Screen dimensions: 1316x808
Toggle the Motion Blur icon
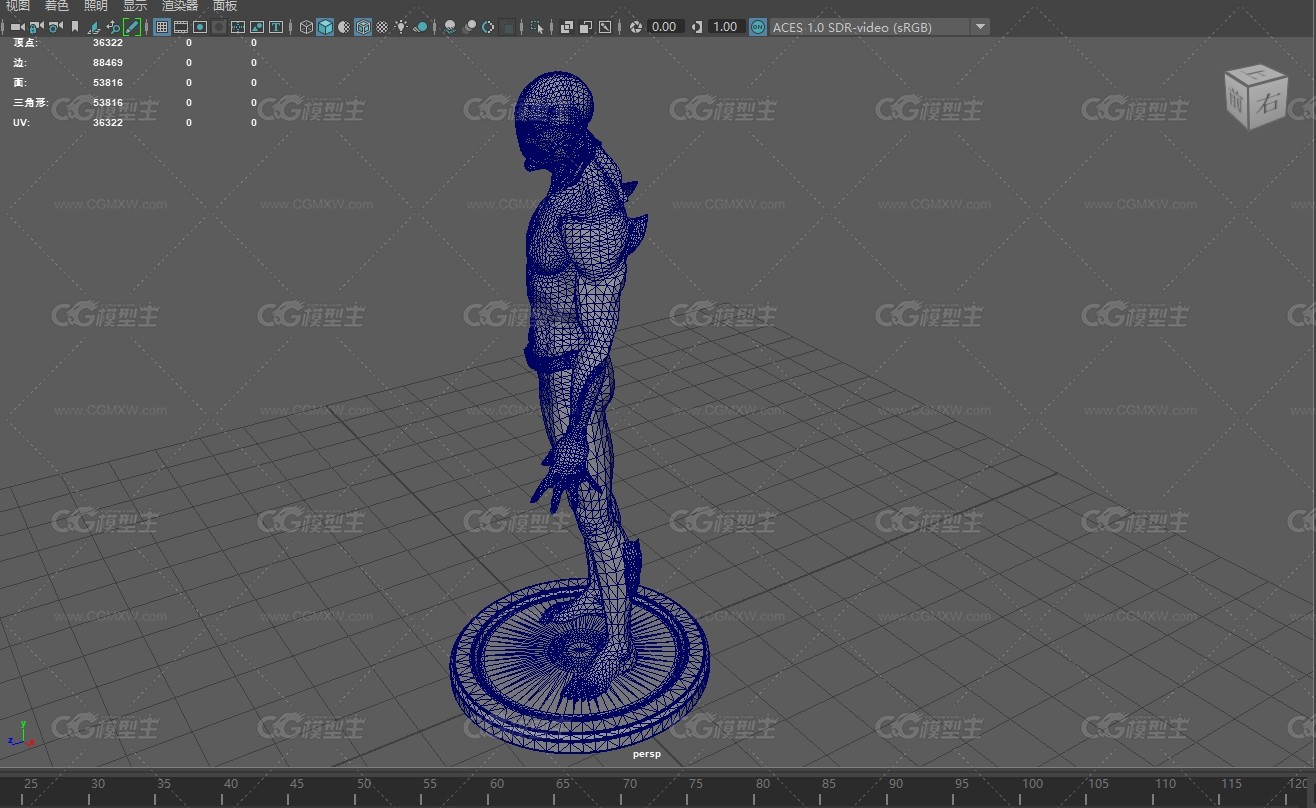click(470, 27)
